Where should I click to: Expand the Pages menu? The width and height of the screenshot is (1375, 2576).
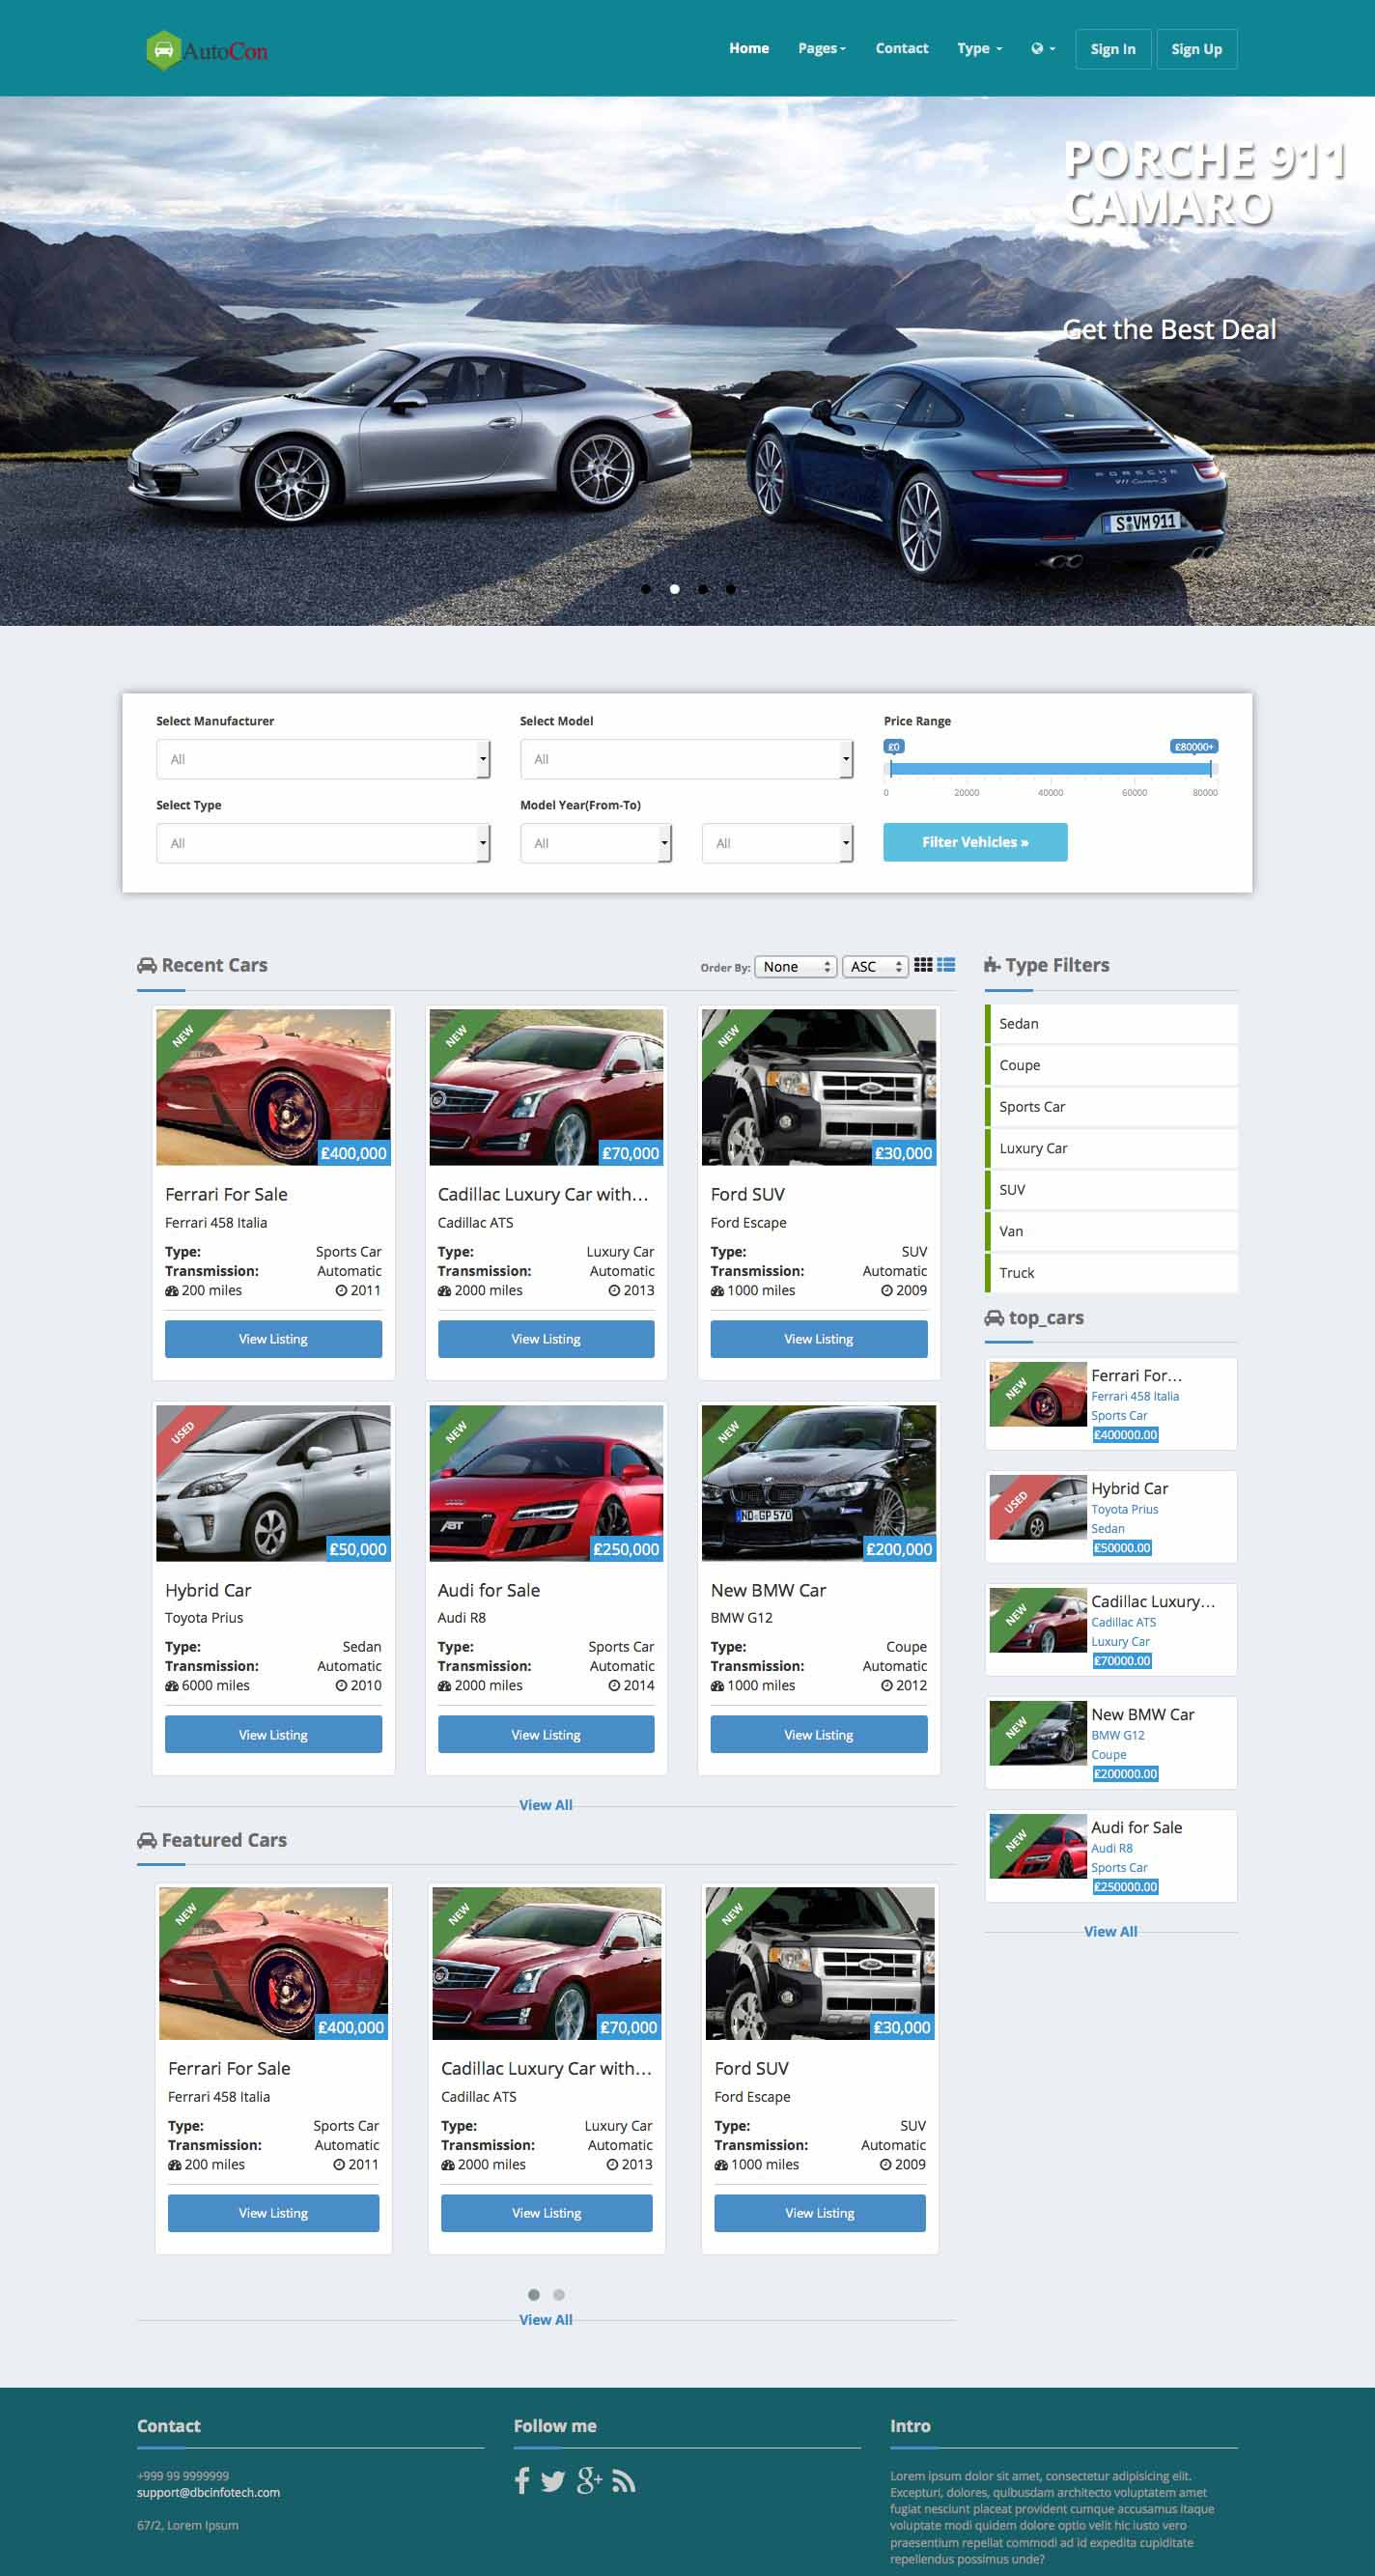[822, 48]
